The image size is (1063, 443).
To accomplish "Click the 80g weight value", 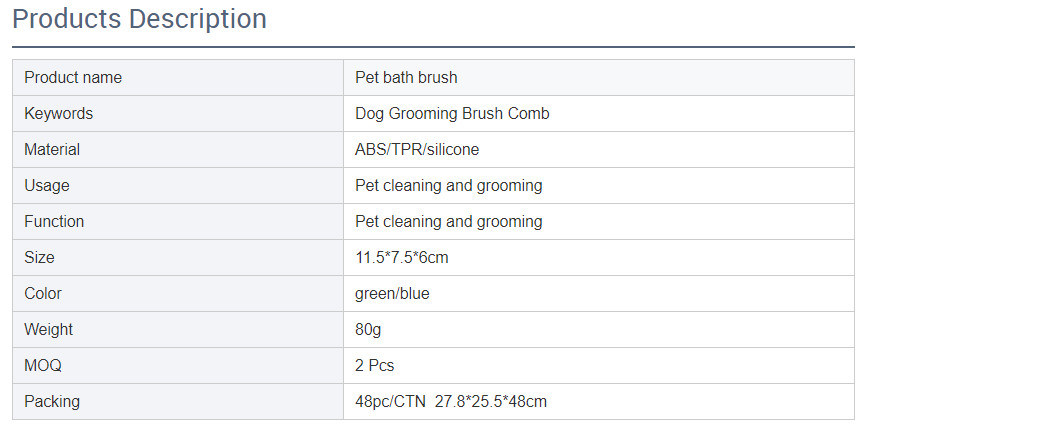I will pos(368,330).
